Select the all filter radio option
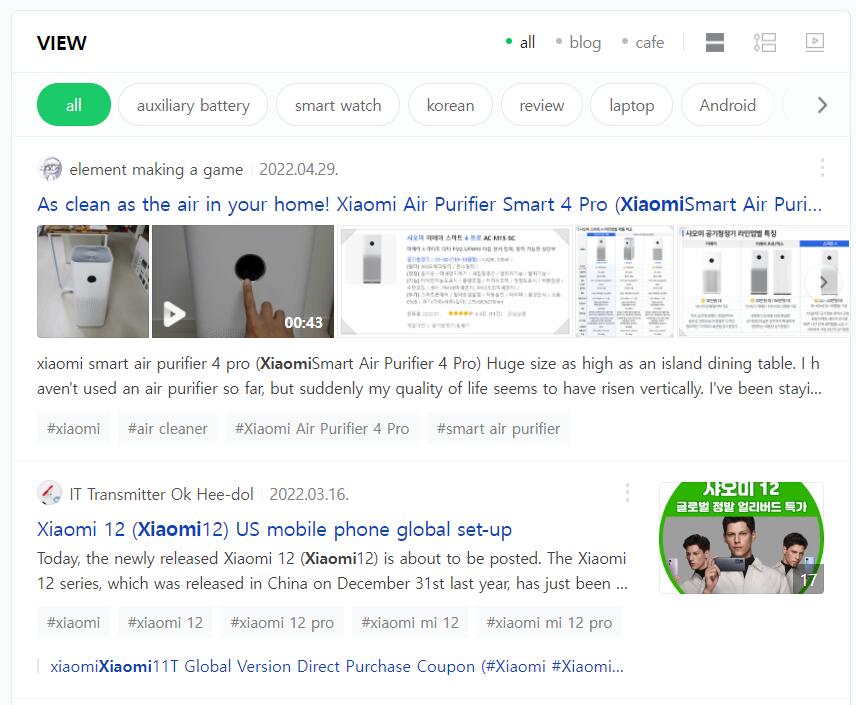 click(x=520, y=42)
